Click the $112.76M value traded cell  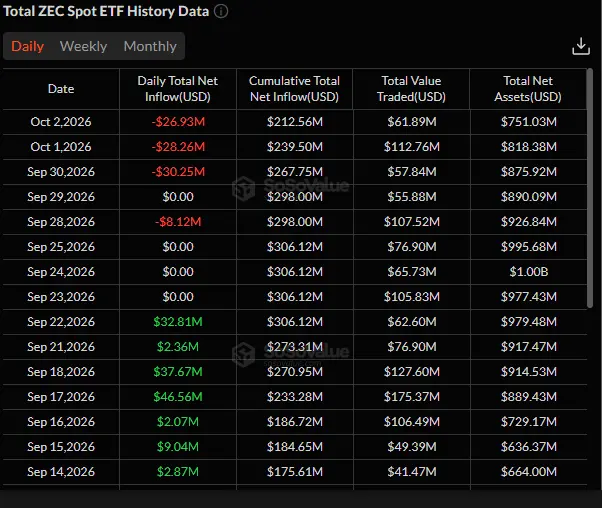412,147
